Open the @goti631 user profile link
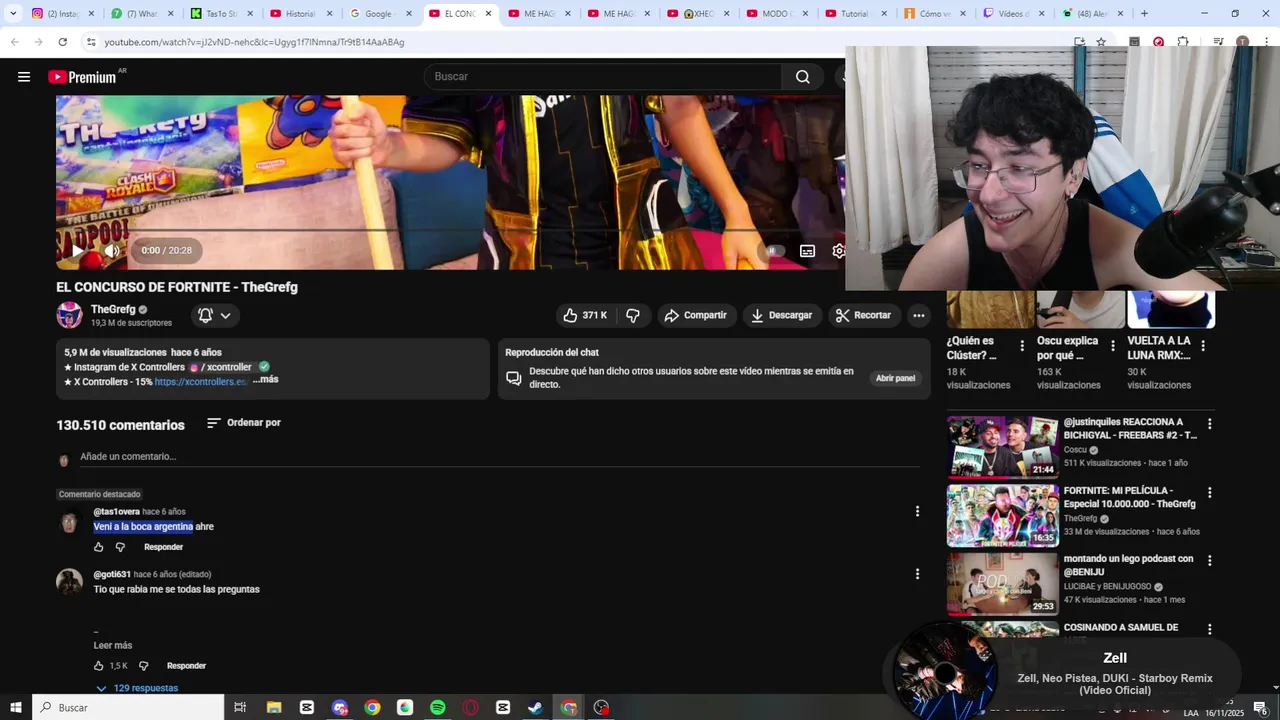Image resolution: width=1280 pixels, height=720 pixels. (112, 575)
